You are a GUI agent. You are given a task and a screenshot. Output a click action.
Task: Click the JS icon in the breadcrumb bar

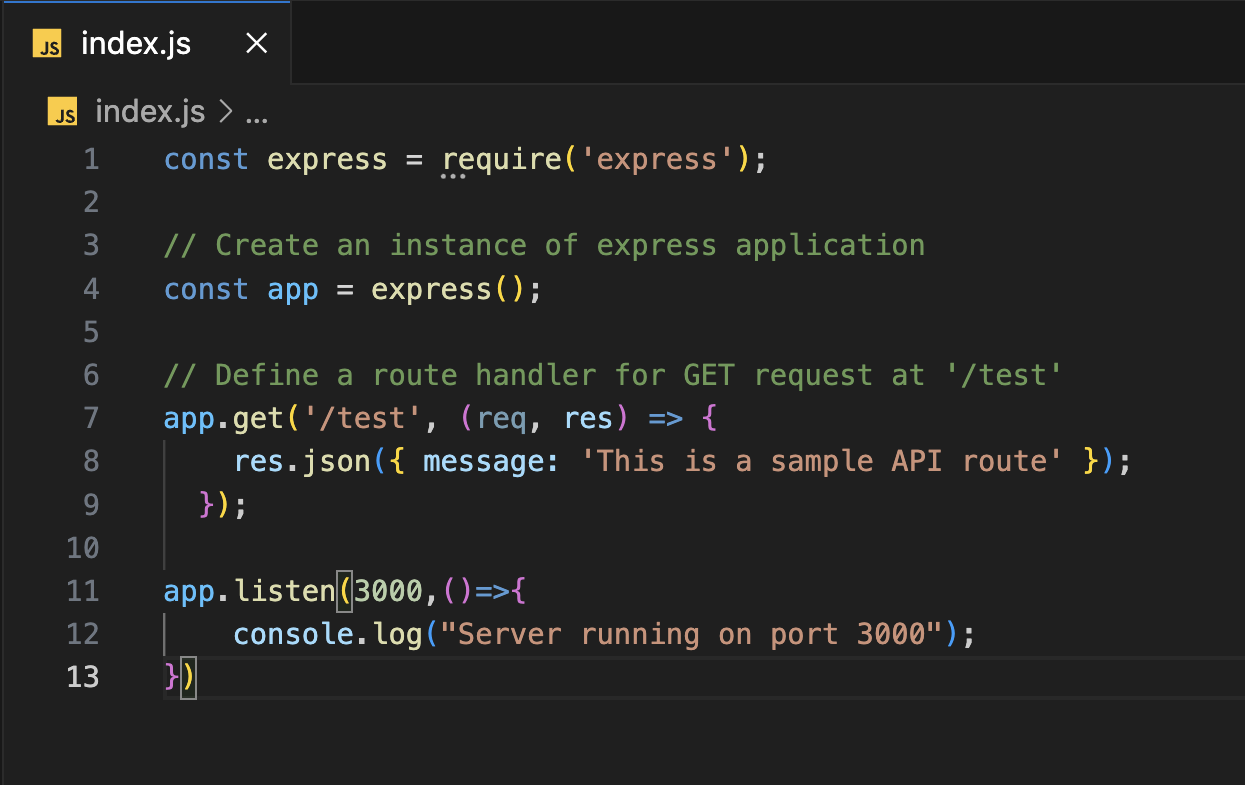coord(63,112)
